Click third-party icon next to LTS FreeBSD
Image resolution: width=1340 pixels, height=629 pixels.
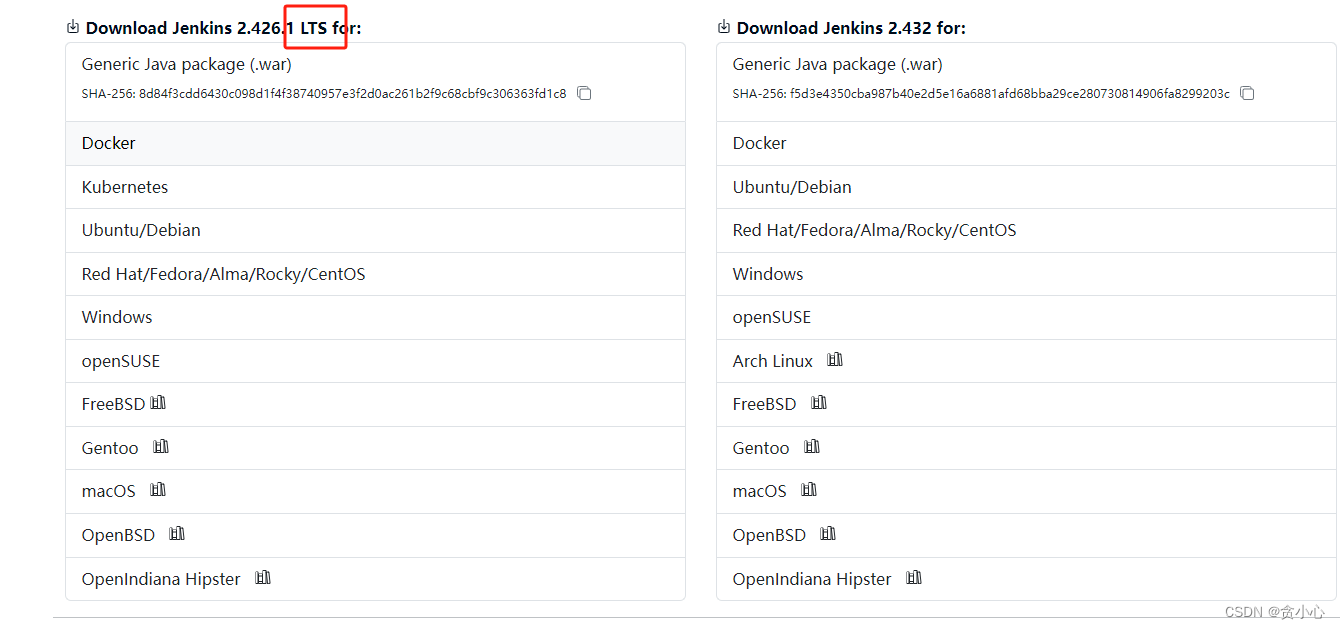(157, 403)
